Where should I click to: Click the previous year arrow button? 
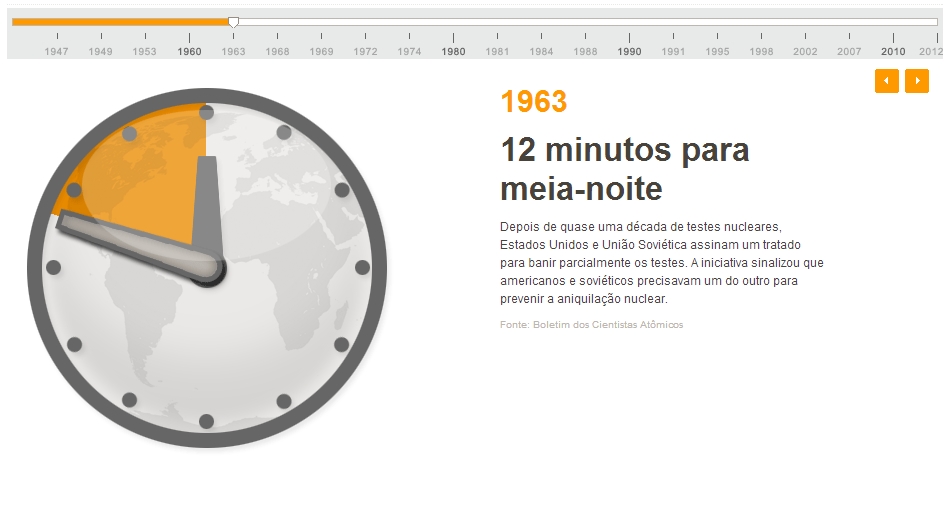tap(886, 81)
